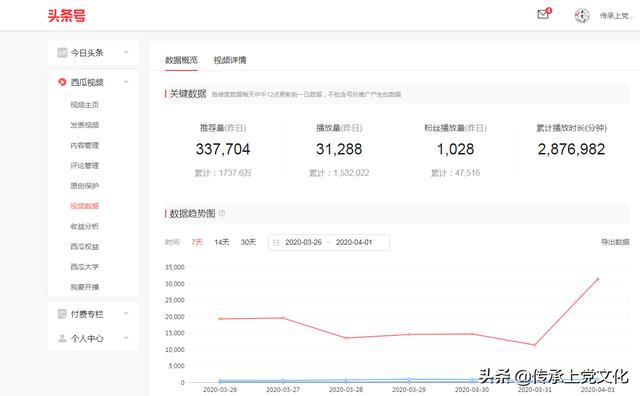Open 西瓜大学 page
Screen dimensions: 640x396
point(84,267)
